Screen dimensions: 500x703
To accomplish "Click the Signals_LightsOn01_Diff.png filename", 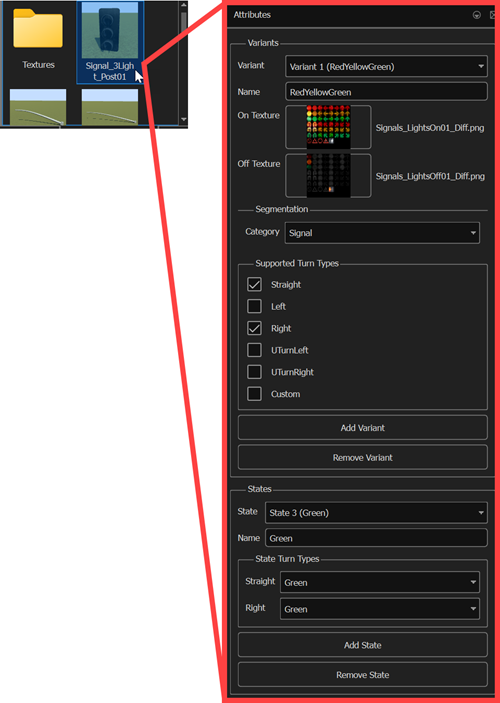I will tap(430, 128).
